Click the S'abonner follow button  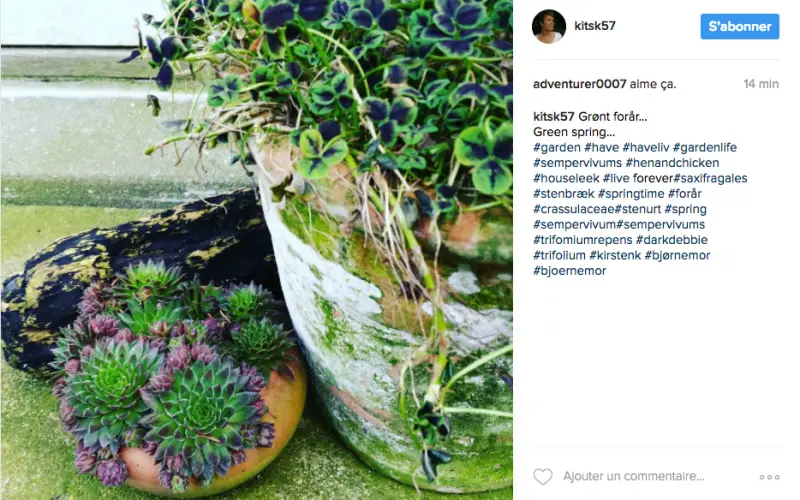(740, 27)
